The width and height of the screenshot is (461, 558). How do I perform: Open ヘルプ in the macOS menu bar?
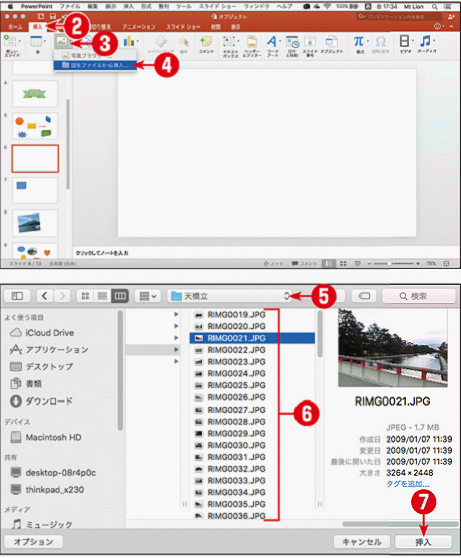tap(284, 6)
